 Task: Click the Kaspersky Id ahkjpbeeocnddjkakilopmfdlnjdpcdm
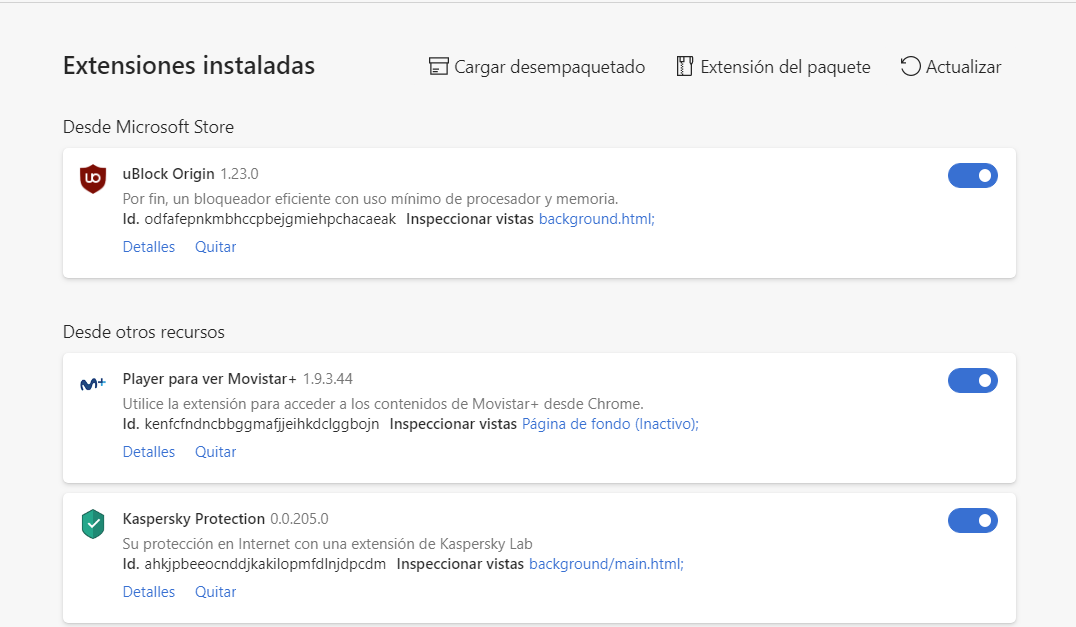pyautogui.click(x=265, y=564)
